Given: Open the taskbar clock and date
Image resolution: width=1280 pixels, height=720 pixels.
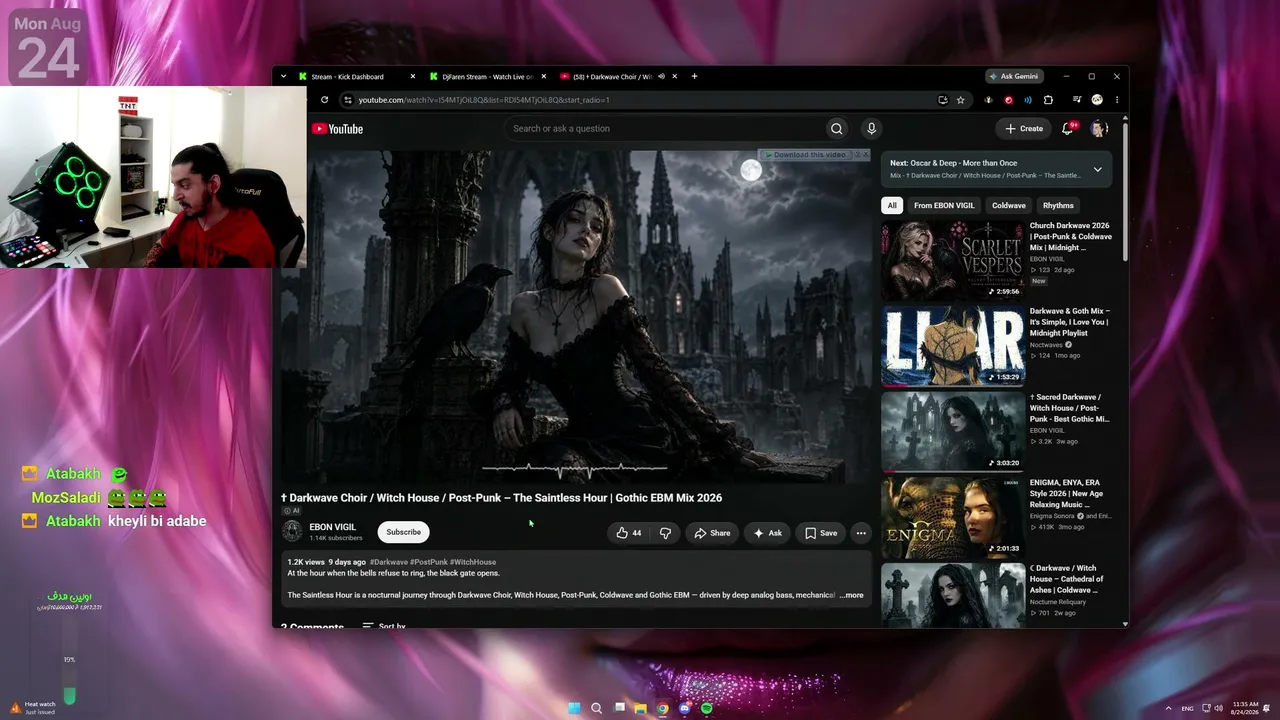Looking at the screenshot, I should click(1246, 708).
